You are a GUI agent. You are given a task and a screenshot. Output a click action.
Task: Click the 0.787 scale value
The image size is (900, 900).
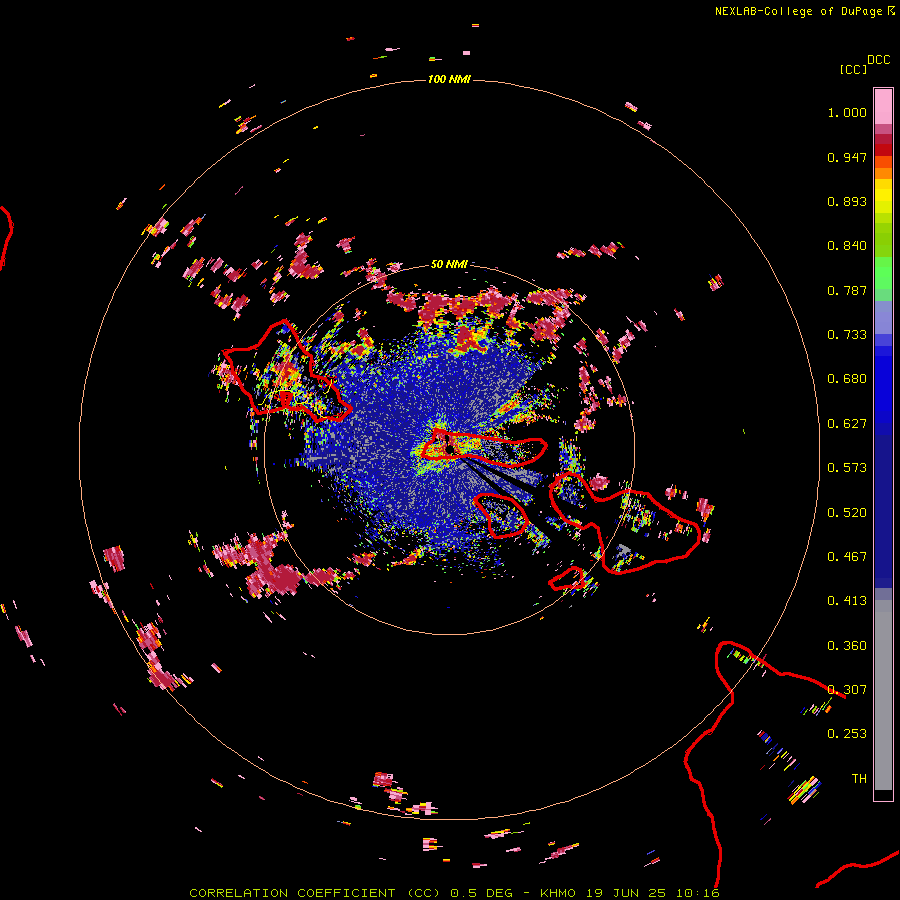[x=847, y=290]
